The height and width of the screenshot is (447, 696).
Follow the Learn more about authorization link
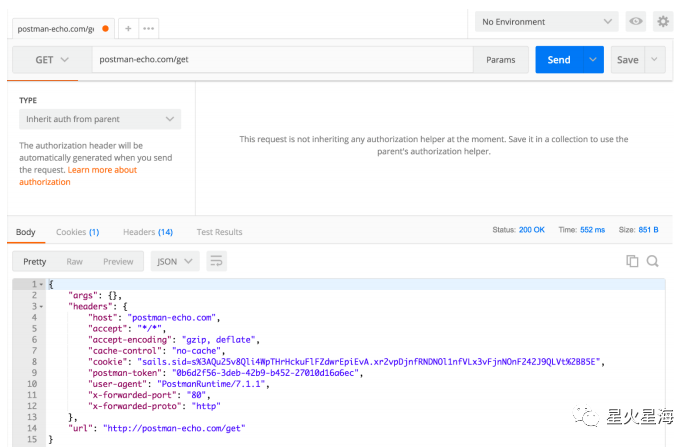pyautogui.click(x=78, y=176)
